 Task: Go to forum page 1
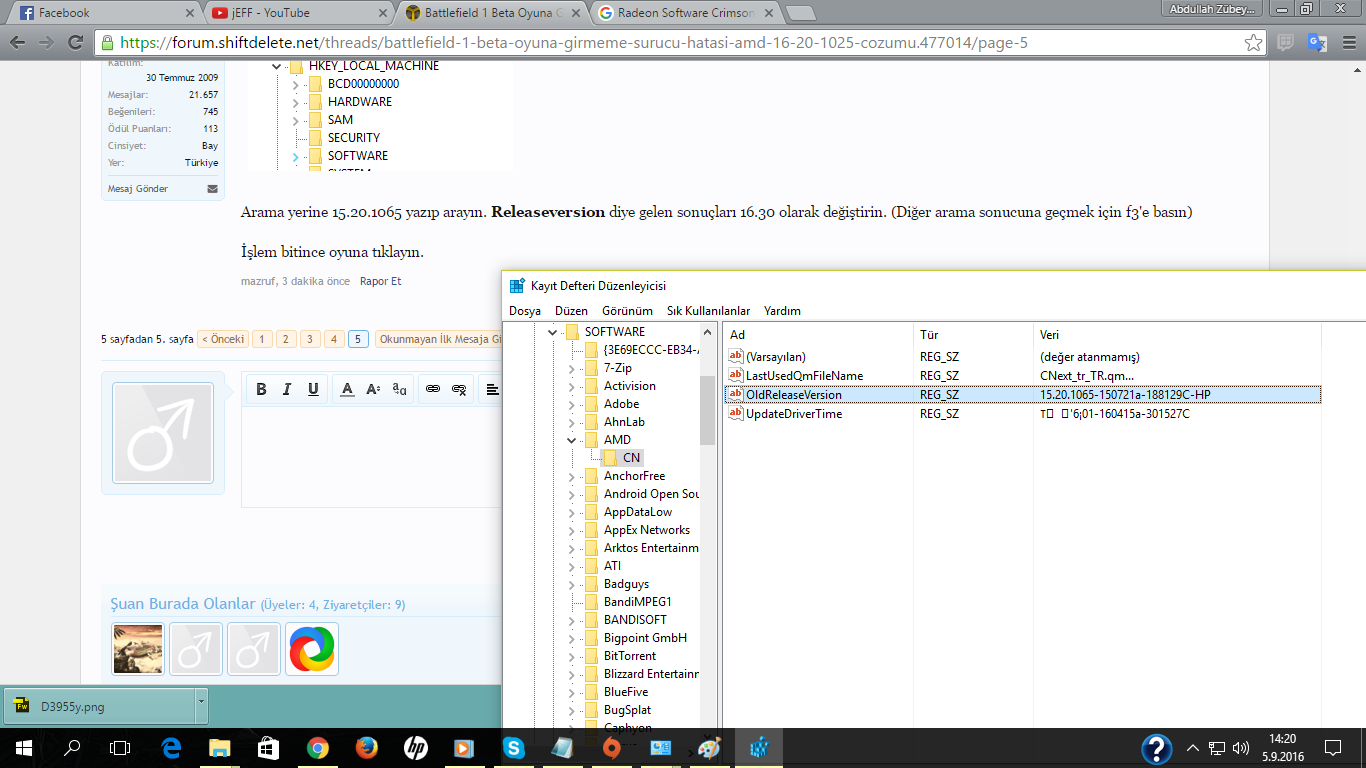[x=262, y=339]
